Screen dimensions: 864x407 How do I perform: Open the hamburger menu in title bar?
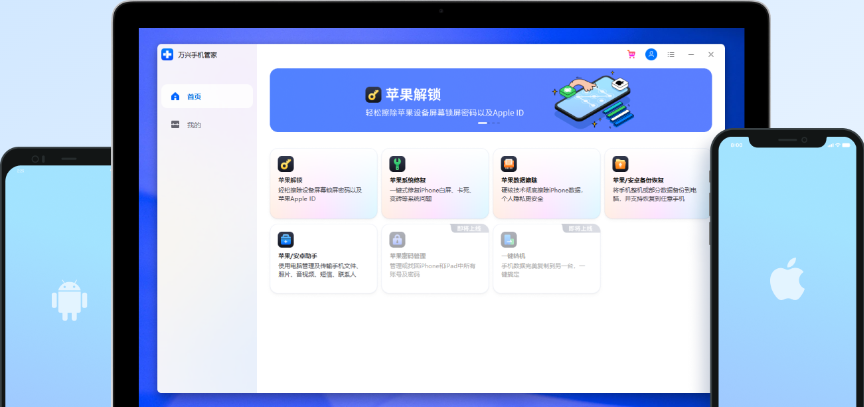[x=671, y=54]
